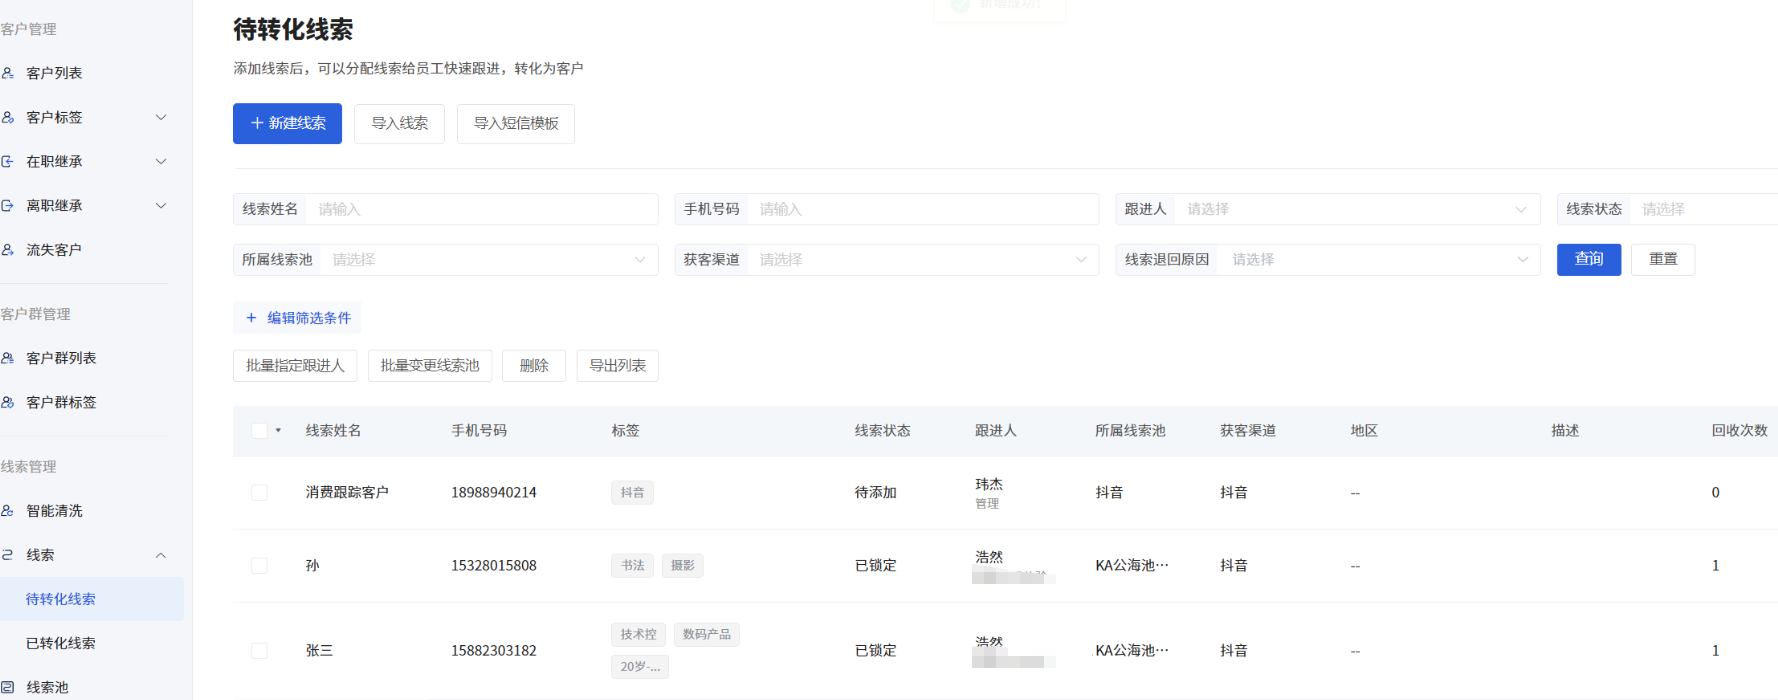Click the 客户标签 sidebar icon

tap(7, 117)
